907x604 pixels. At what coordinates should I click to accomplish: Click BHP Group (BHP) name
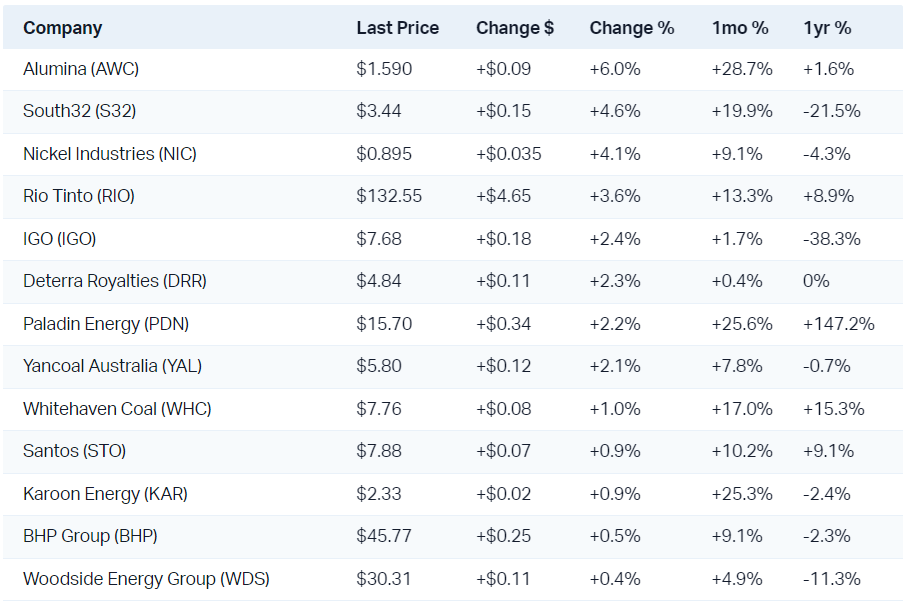click(90, 536)
